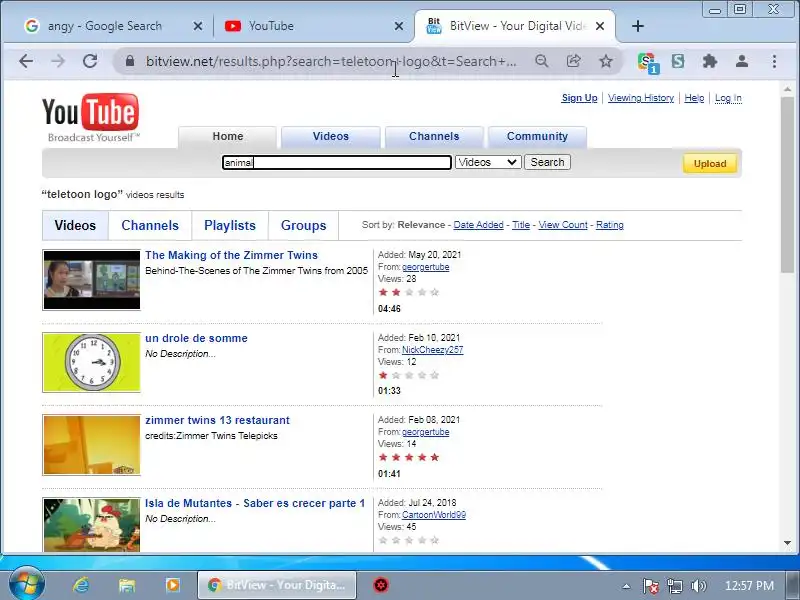The width and height of the screenshot is (800, 600).
Task: Open the red round app on taskbar
Action: pos(381,585)
